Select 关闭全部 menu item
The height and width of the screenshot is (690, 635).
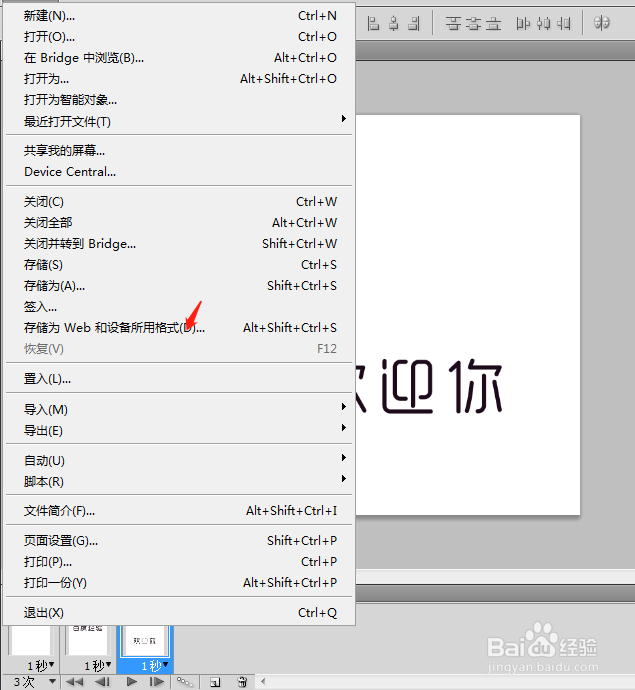tap(179, 223)
